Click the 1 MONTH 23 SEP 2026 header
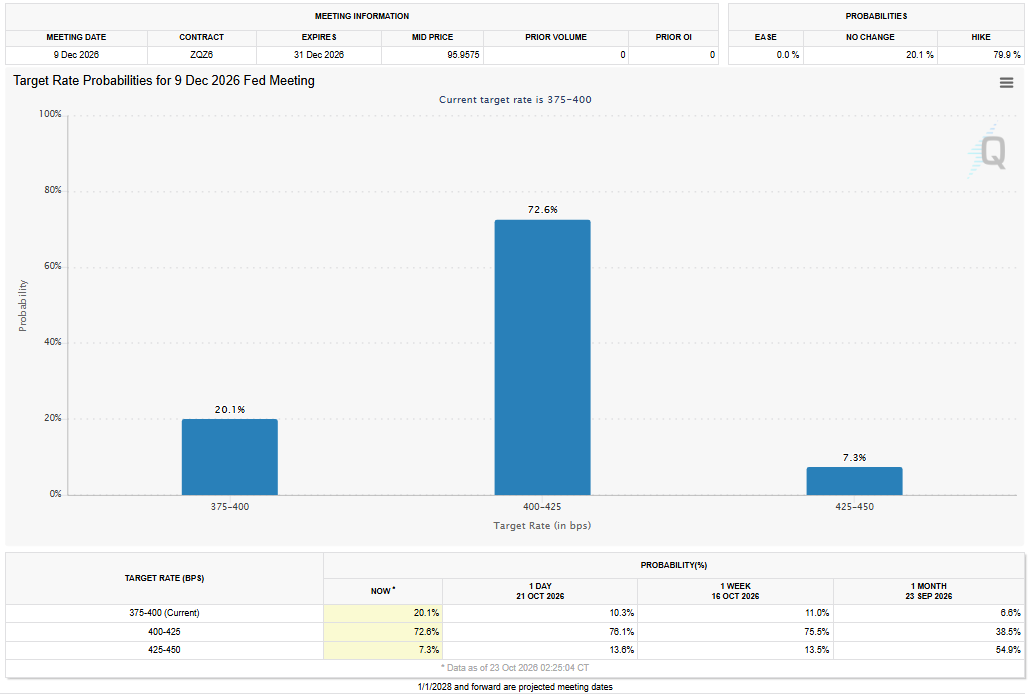This screenshot has height=699, width=1031. pyautogui.click(x=928, y=591)
